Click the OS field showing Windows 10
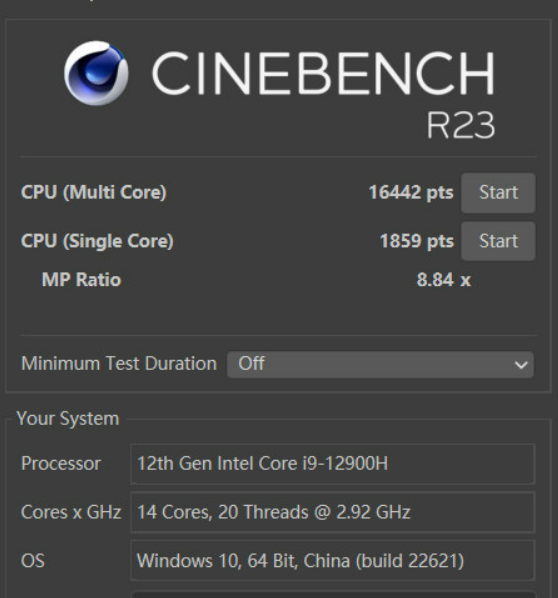The height and width of the screenshot is (598, 558). pyautogui.click(x=333, y=561)
